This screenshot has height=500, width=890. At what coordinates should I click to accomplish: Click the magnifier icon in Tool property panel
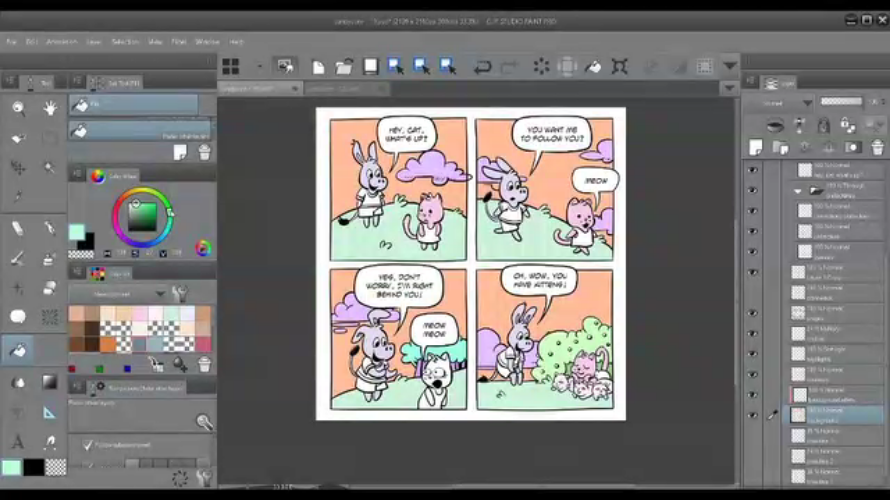click(x=204, y=422)
